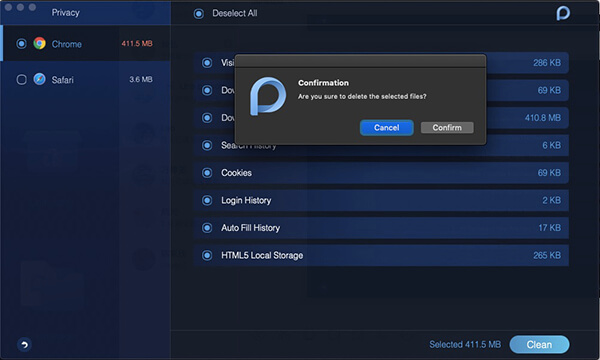Click the 265 KB size value
The height and width of the screenshot is (360, 600).
pos(547,256)
